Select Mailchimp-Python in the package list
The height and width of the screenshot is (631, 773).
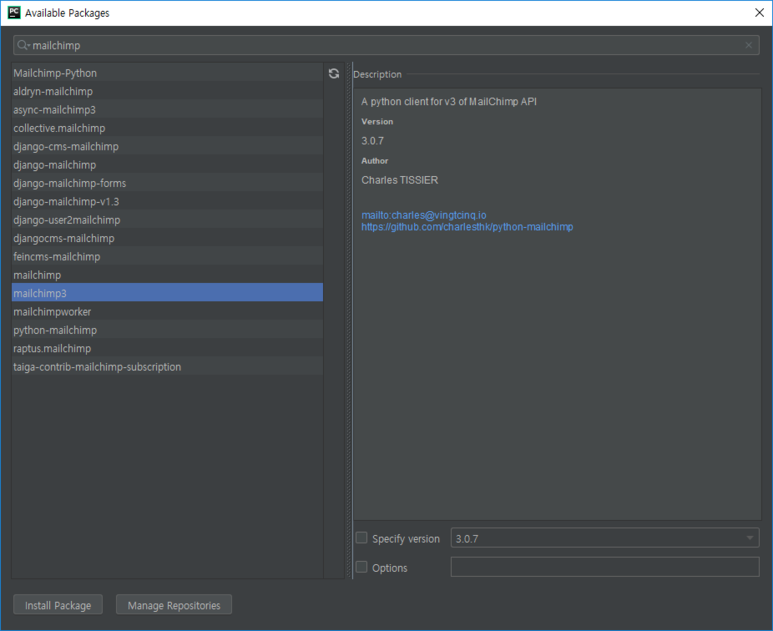click(x=167, y=73)
